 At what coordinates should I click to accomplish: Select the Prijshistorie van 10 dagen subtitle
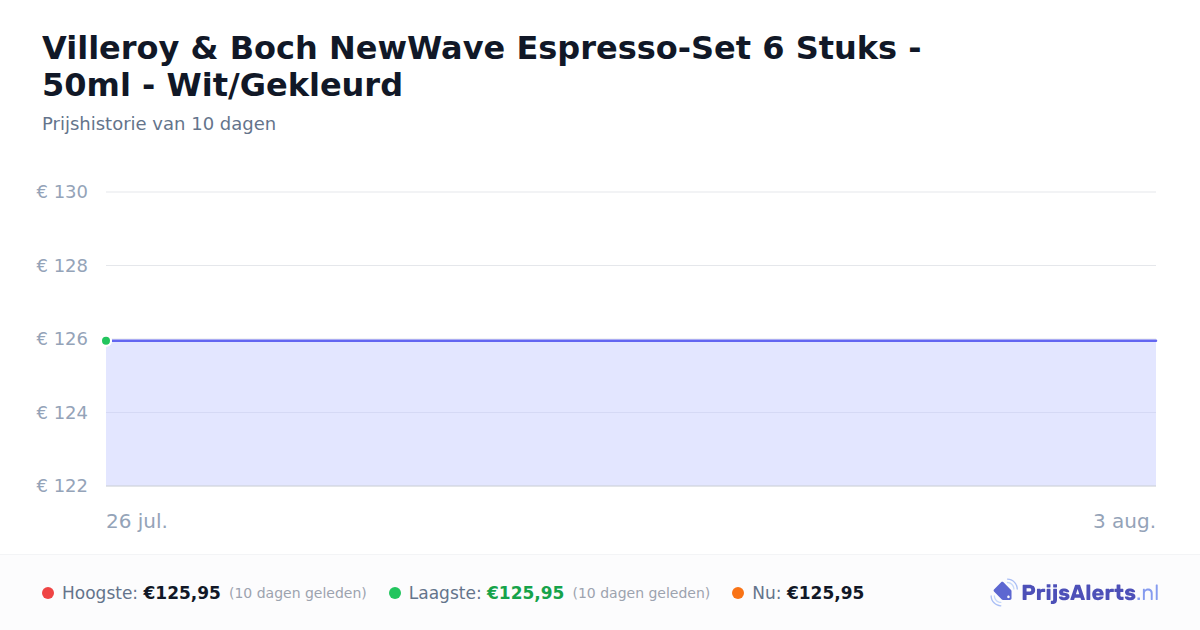pos(159,124)
